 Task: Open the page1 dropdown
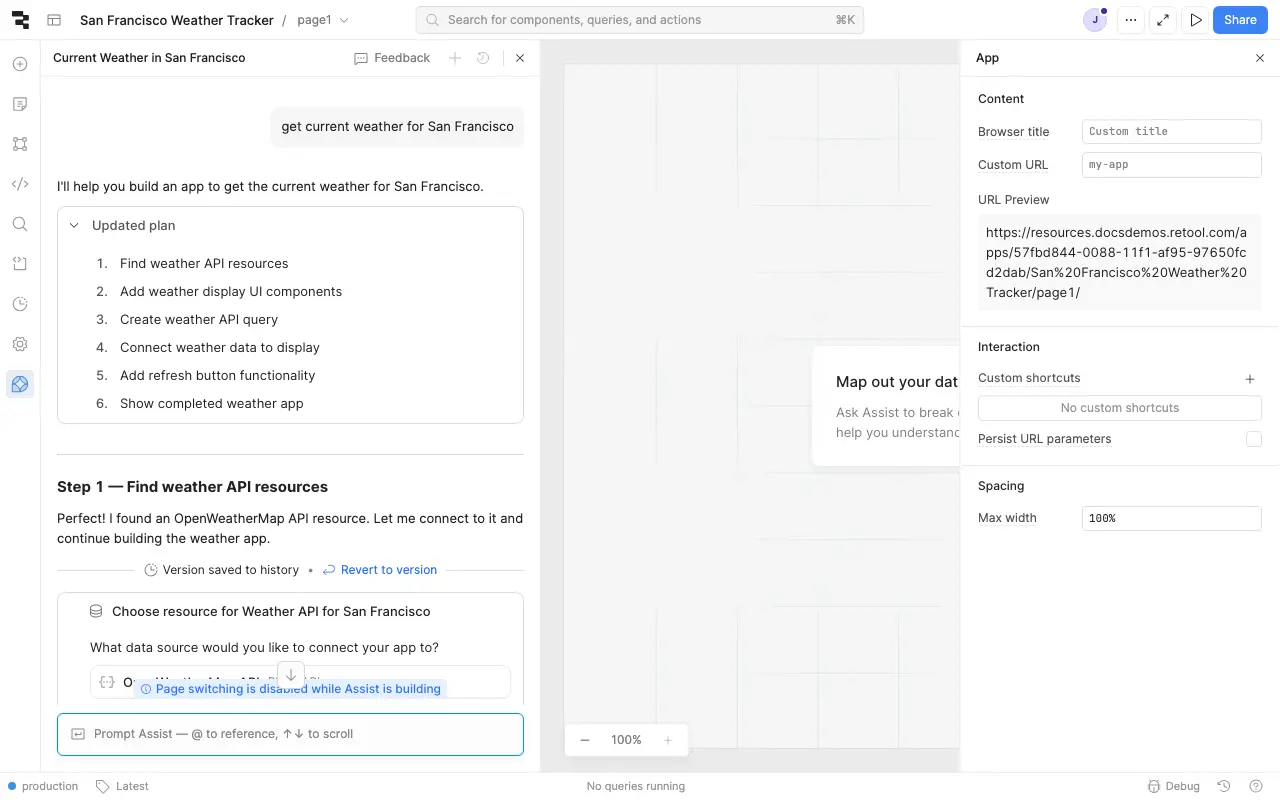click(x=323, y=20)
